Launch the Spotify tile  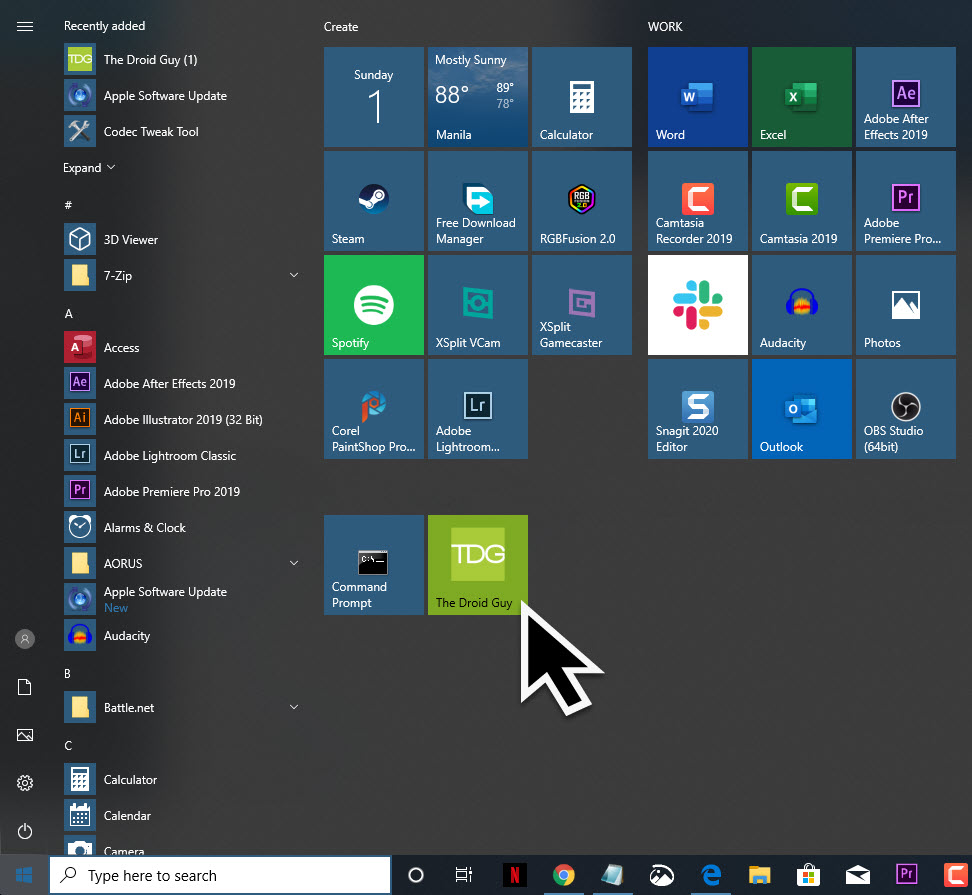pos(374,305)
